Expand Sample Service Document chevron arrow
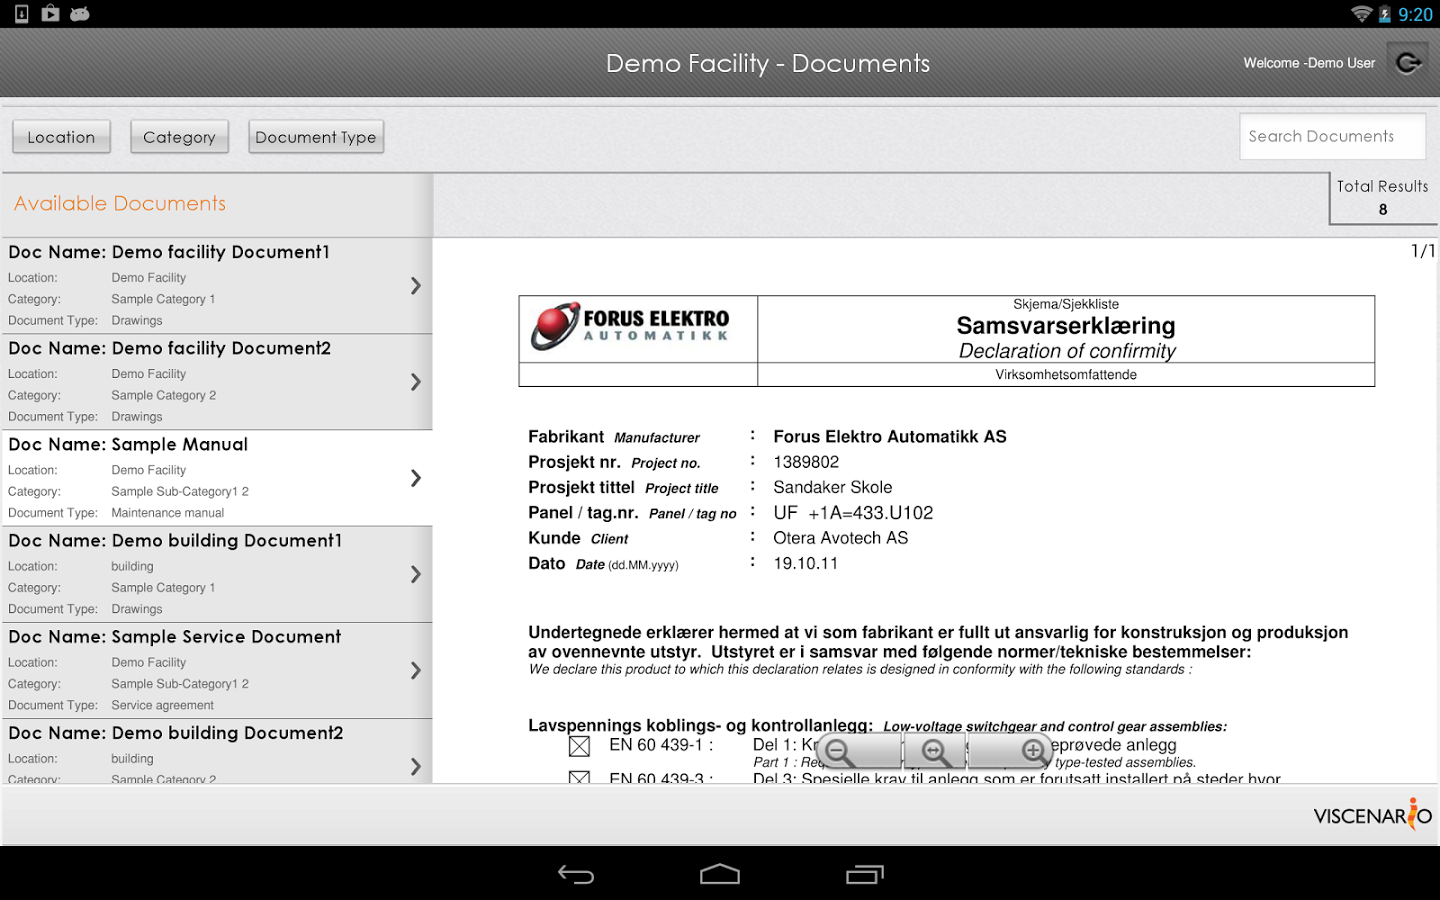Viewport: 1440px width, 900px height. (x=416, y=670)
